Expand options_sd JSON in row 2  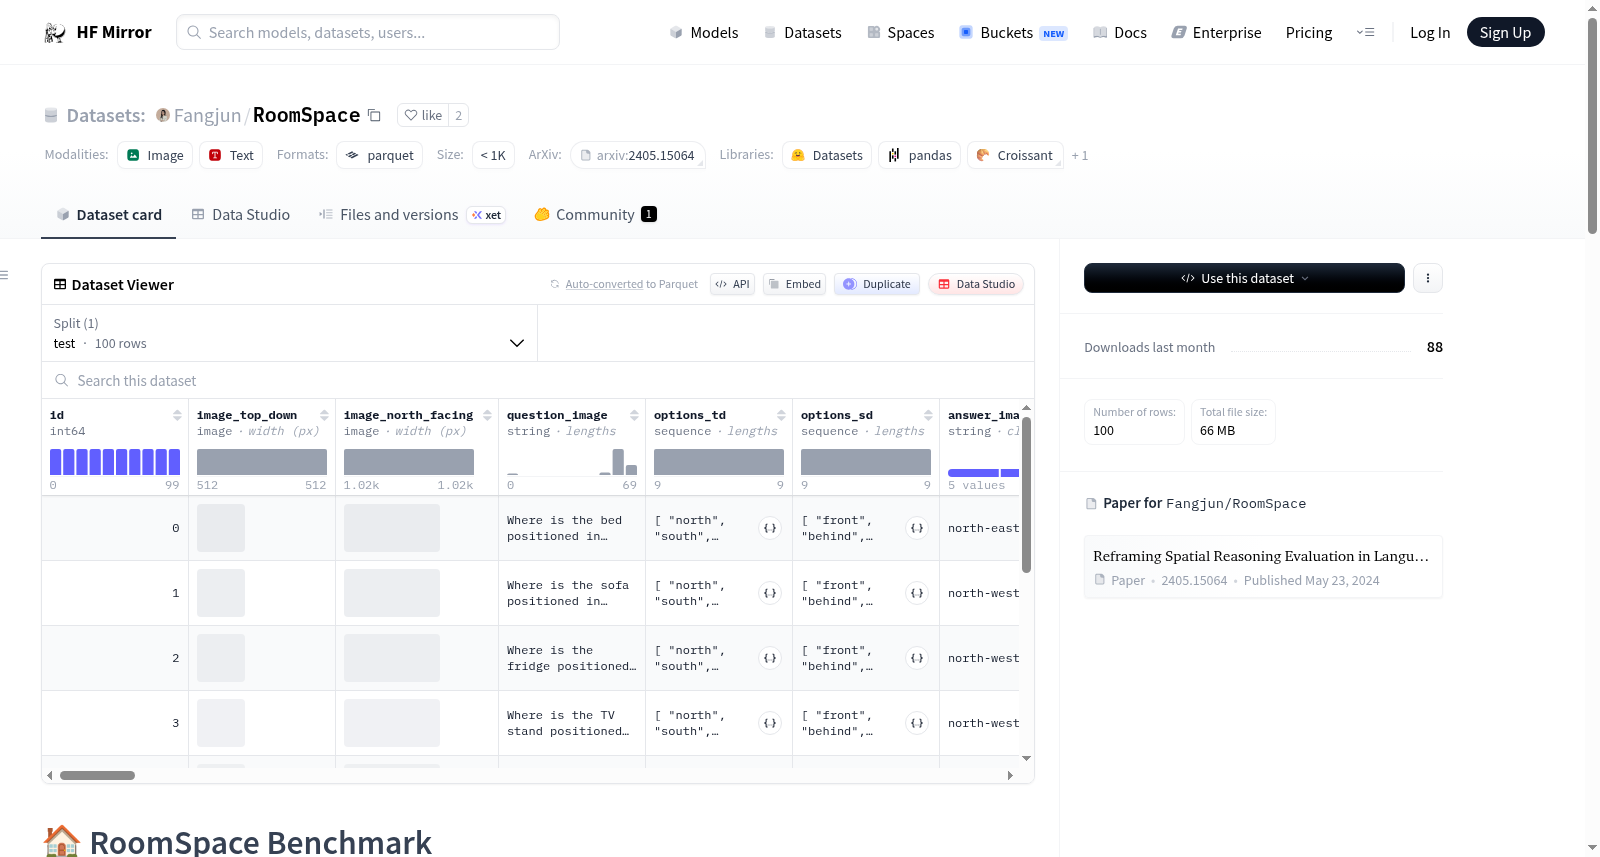pos(917,658)
